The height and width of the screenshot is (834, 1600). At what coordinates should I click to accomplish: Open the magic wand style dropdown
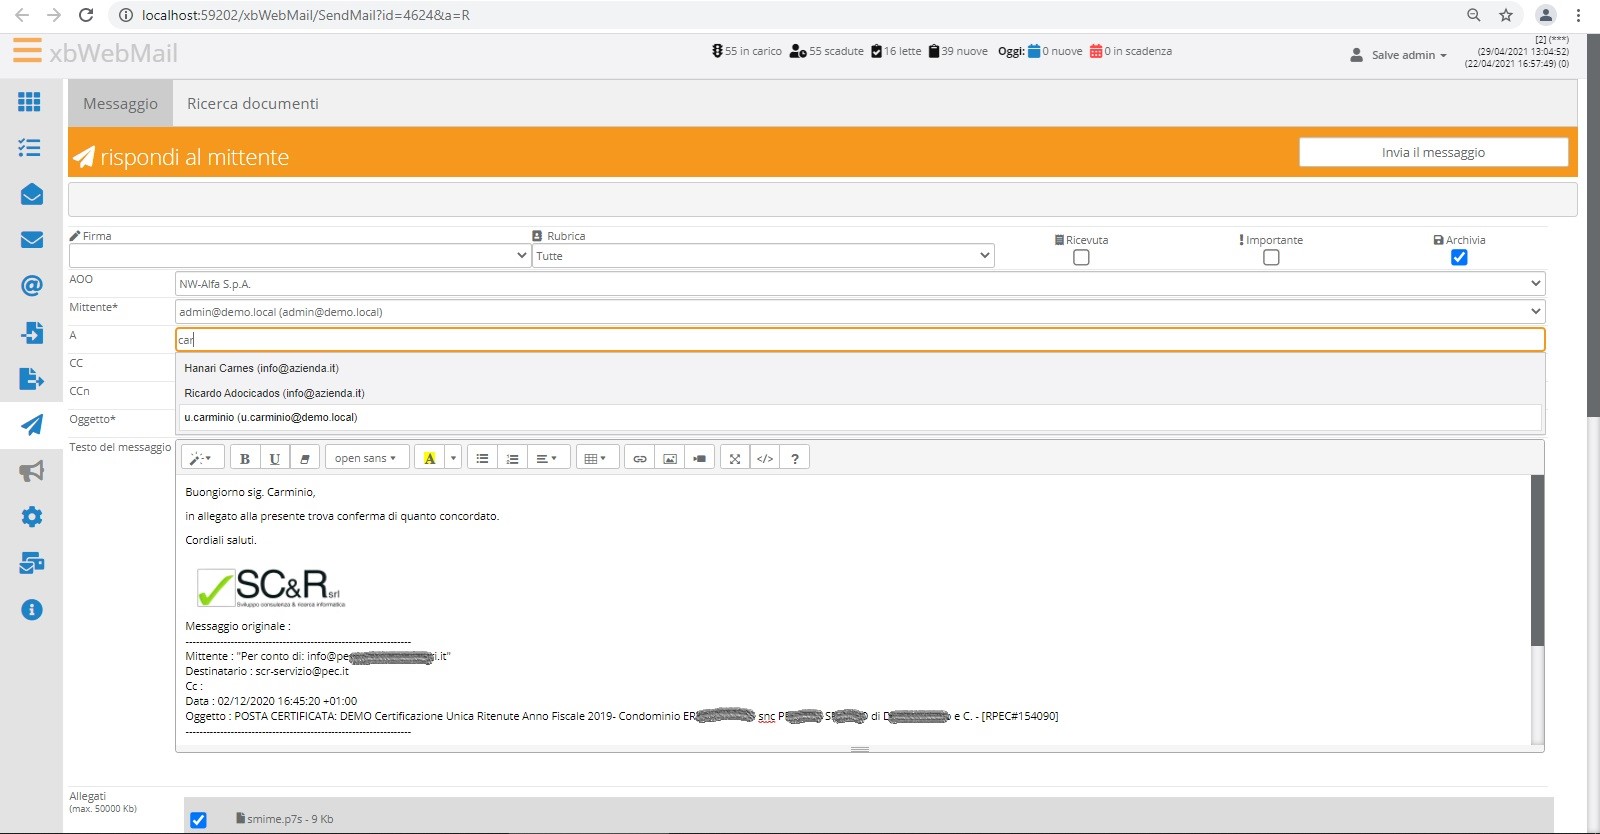[x=202, y=458]
